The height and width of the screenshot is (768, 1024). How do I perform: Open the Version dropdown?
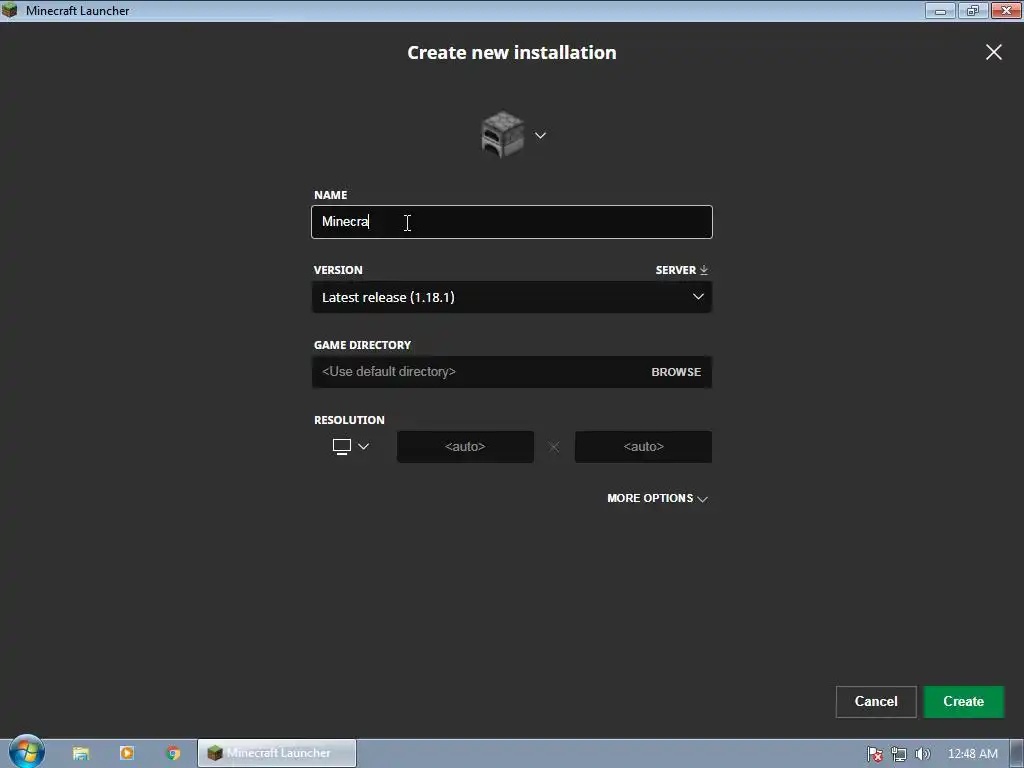(x=511, y=297)
